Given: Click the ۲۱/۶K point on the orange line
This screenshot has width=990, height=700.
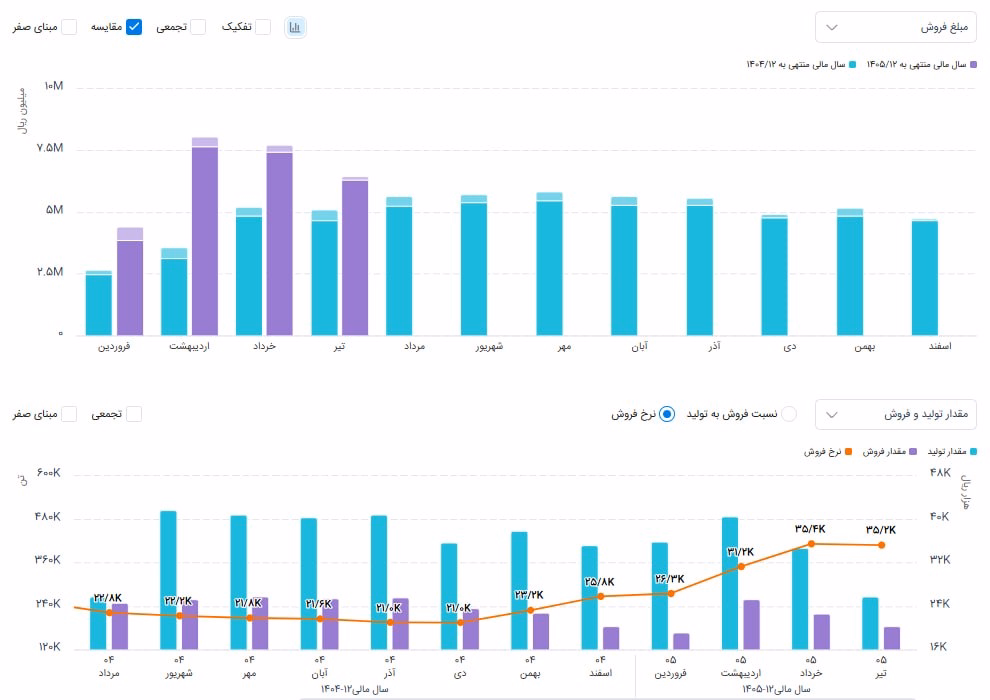Looking at the screenshot, I should point(320,619).
